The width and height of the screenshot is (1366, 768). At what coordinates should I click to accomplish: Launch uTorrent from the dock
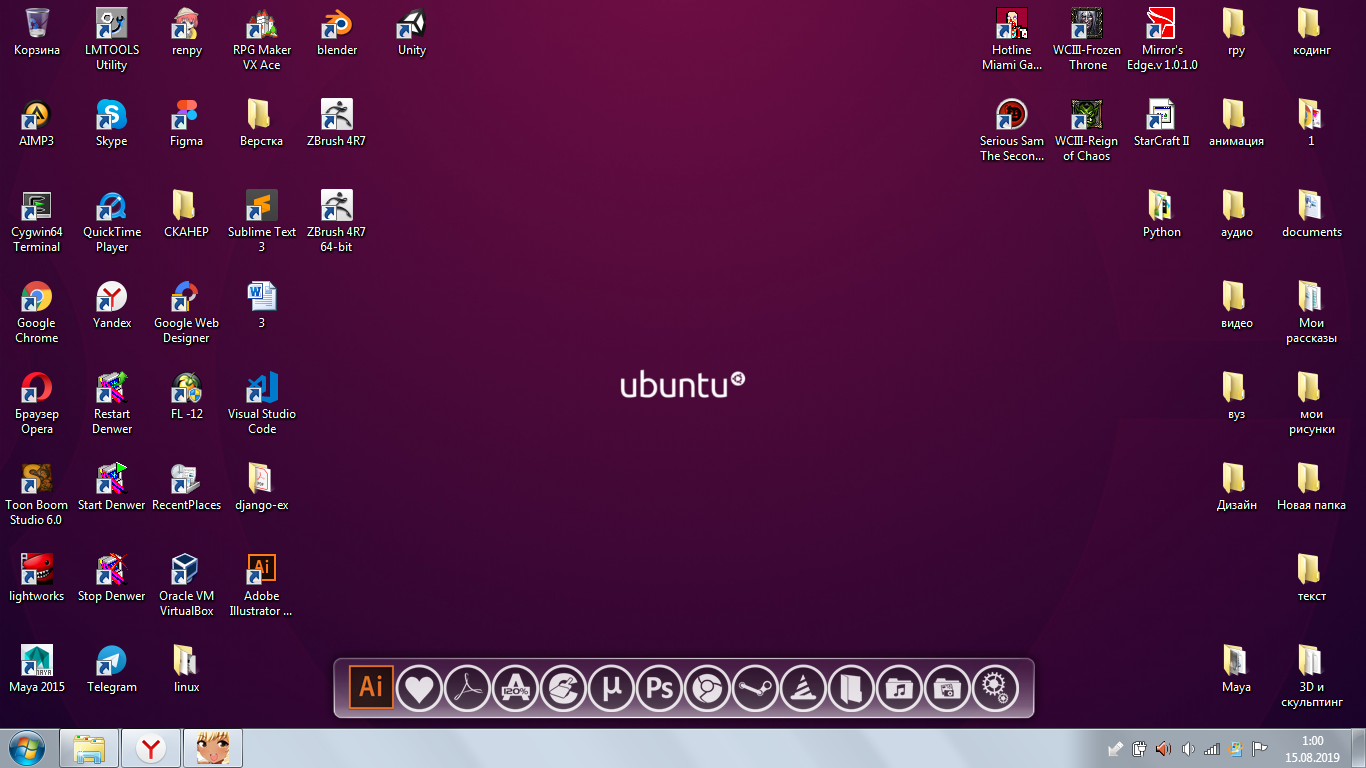click(x=611, y=688)
